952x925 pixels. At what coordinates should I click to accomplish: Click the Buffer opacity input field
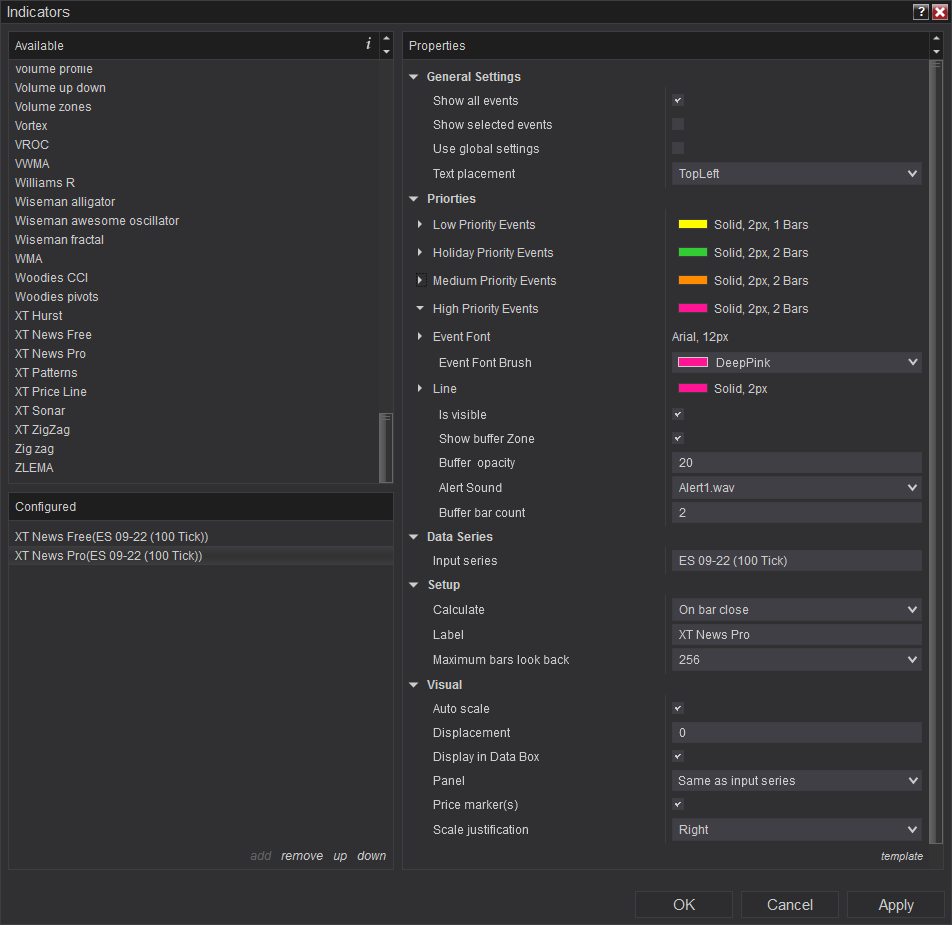point(797,462)
